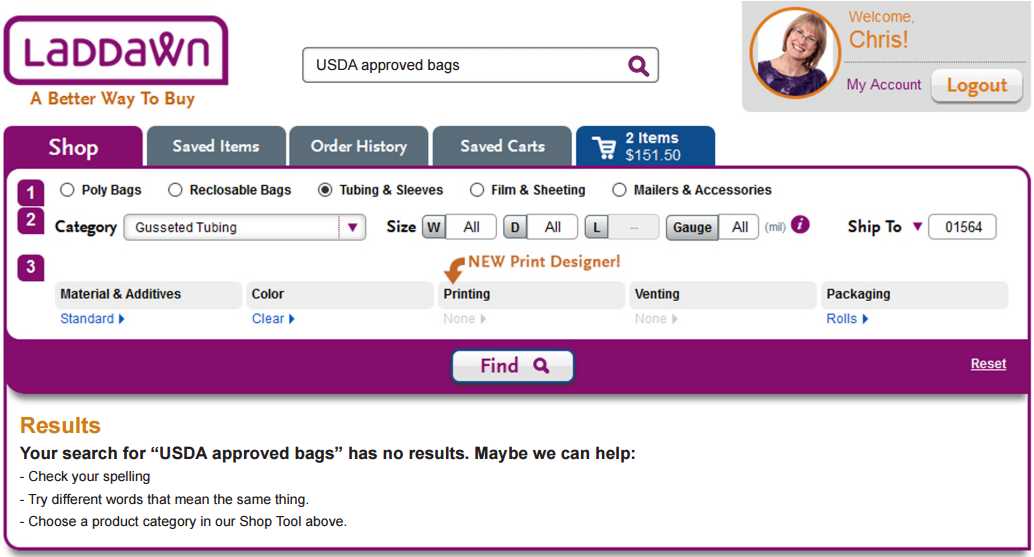
Task: Click the Gauge button
Action: (x=692, y=227)
